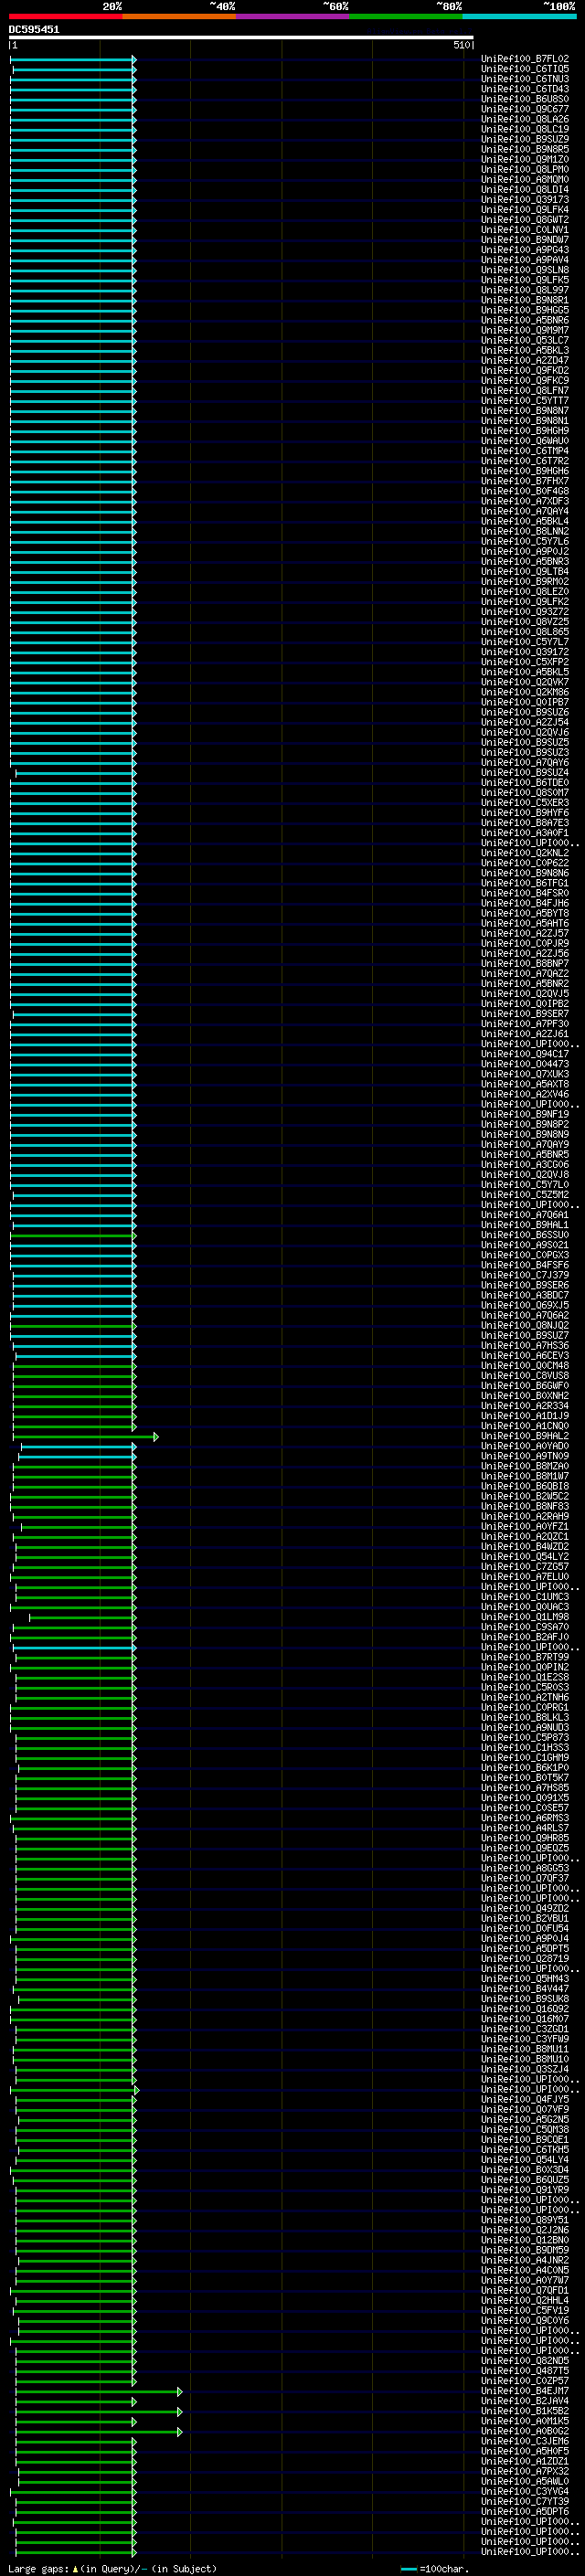
Task: Select hit label UniRef100_C7J379
Action: (525, 1275)
